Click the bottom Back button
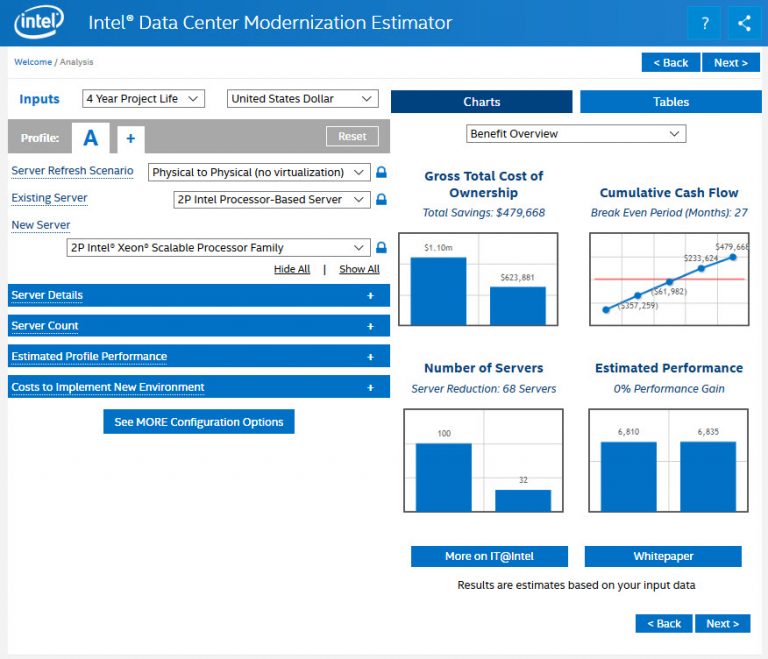The image size is (768, 659). point(664,624)
